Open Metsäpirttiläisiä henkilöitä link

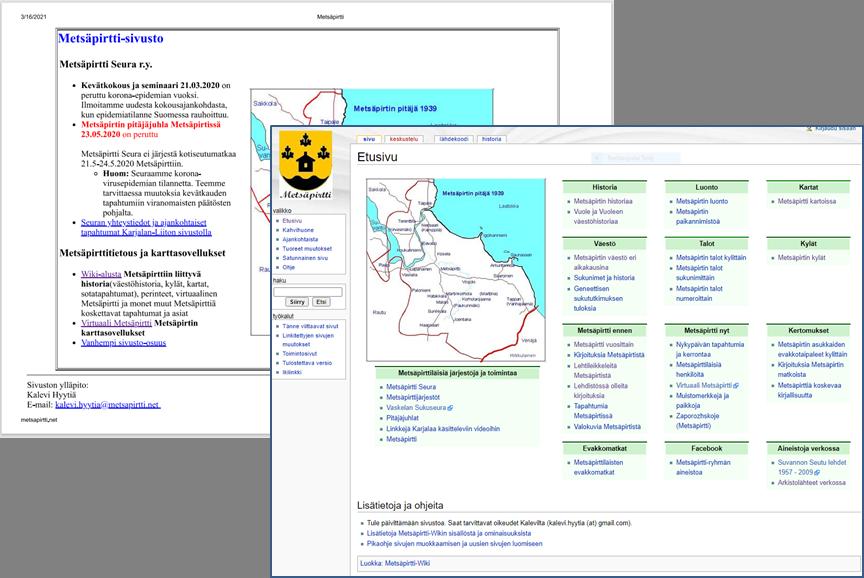(x=699, y=369)
